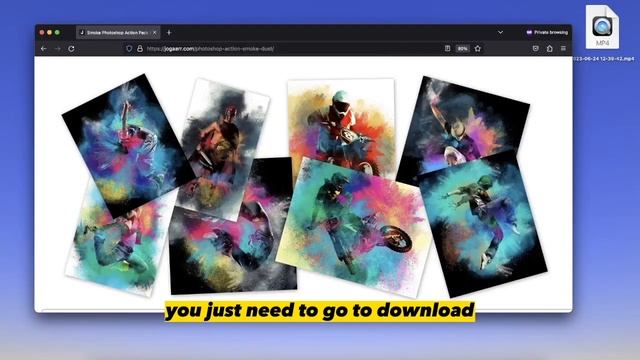Toggle reader view icon in address bar
Screen dimensions: 640x360
pos(447,49)
